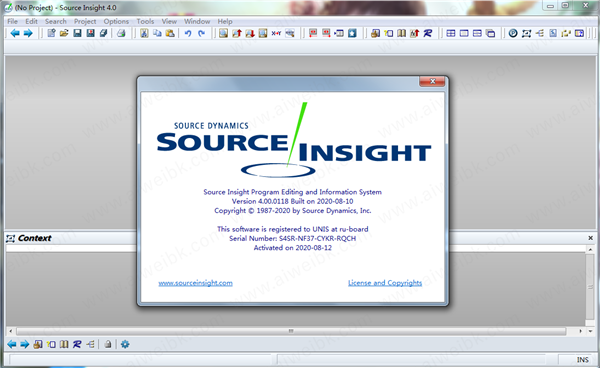Click the first Save floppy icon
The image size is (600, 368).
click(77, 33)
